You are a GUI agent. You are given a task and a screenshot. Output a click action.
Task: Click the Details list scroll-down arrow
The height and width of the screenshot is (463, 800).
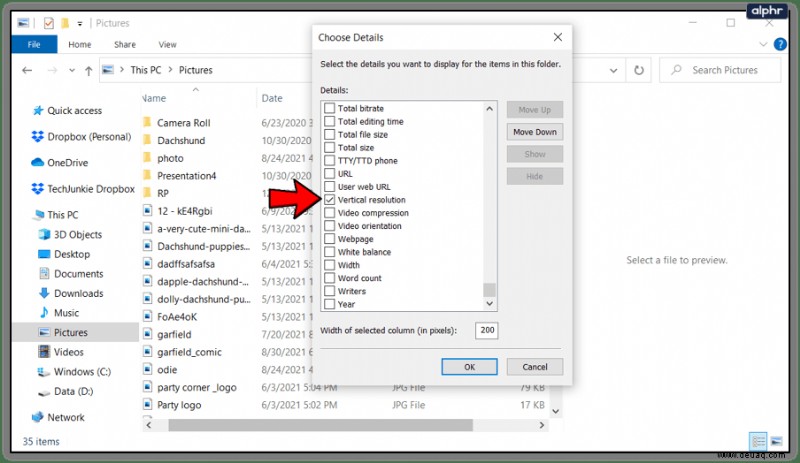pyautogui.click(x=489, y=304)
